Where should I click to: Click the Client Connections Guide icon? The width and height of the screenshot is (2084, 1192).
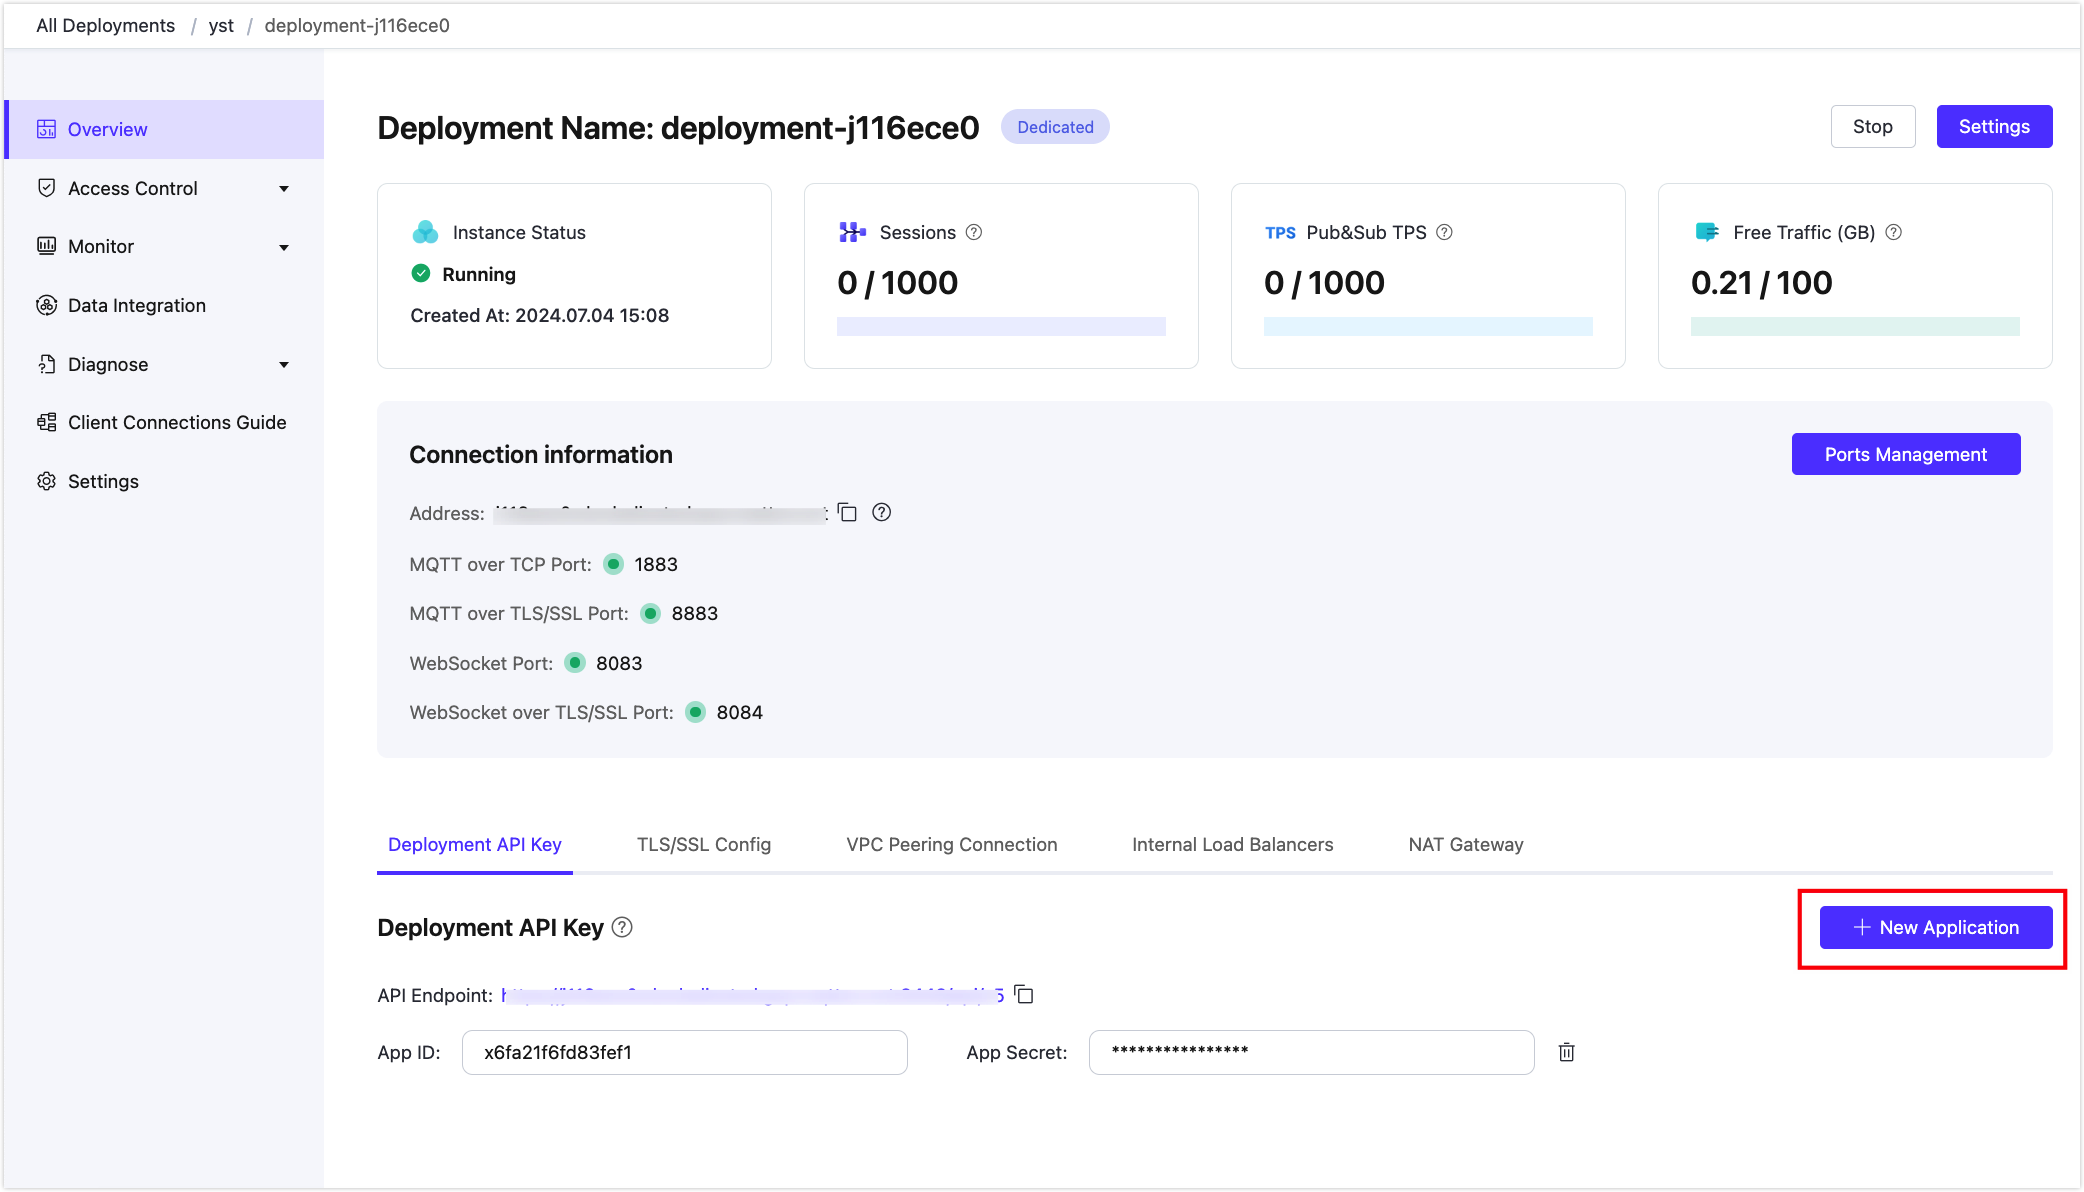[x=46, y=422]
